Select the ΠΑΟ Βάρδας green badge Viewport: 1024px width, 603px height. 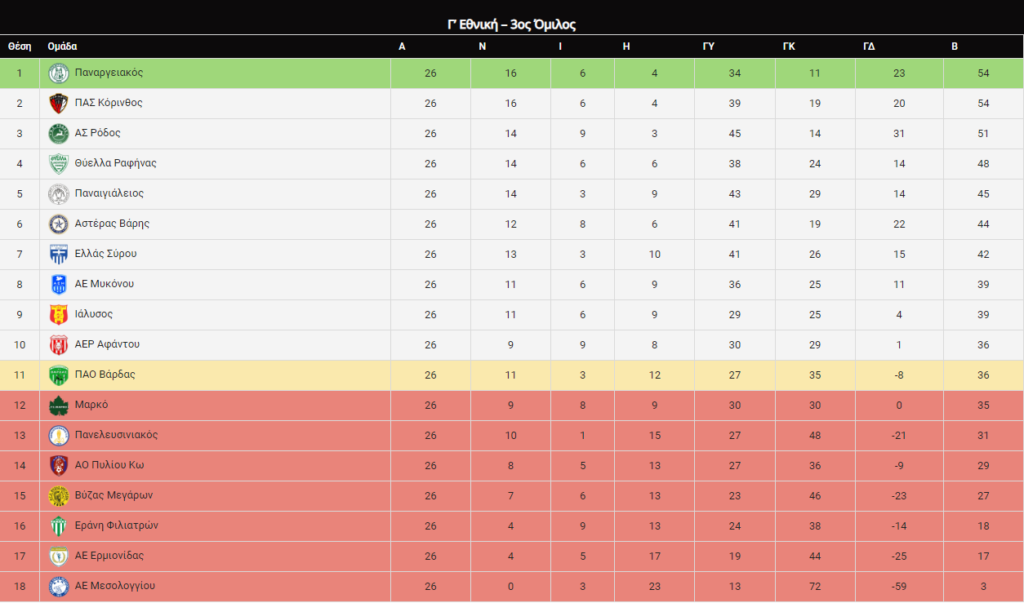(59, 375)
